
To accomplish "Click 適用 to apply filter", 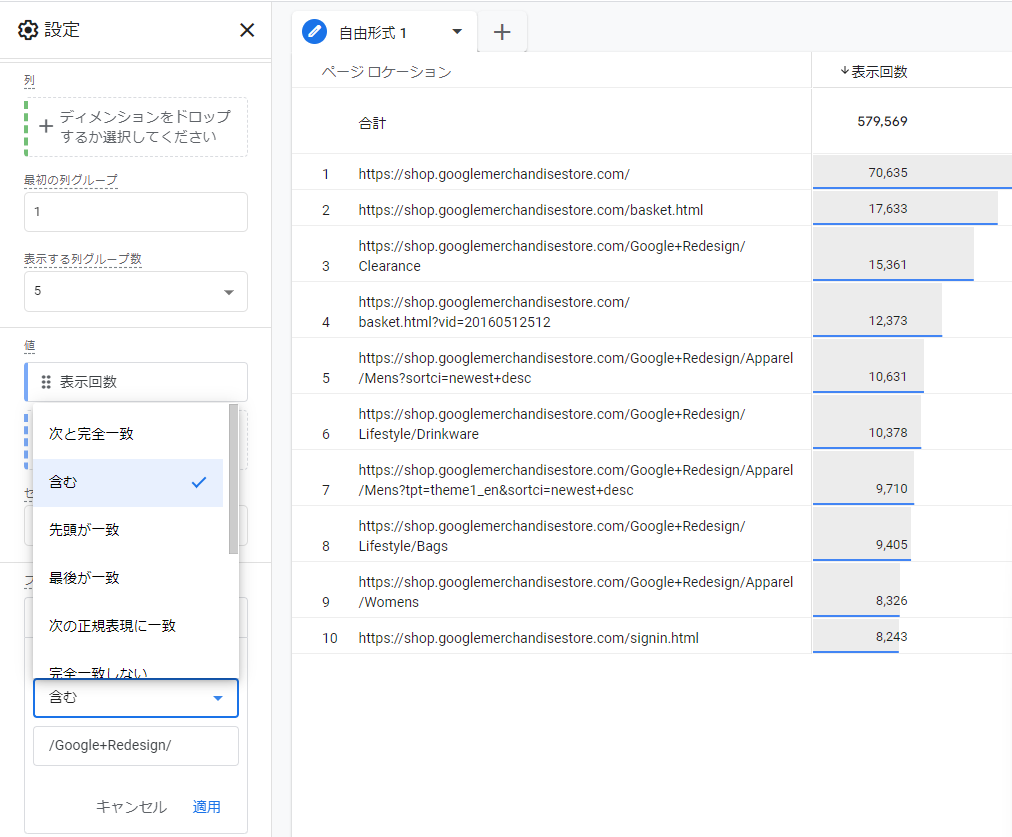I will 207,807.
